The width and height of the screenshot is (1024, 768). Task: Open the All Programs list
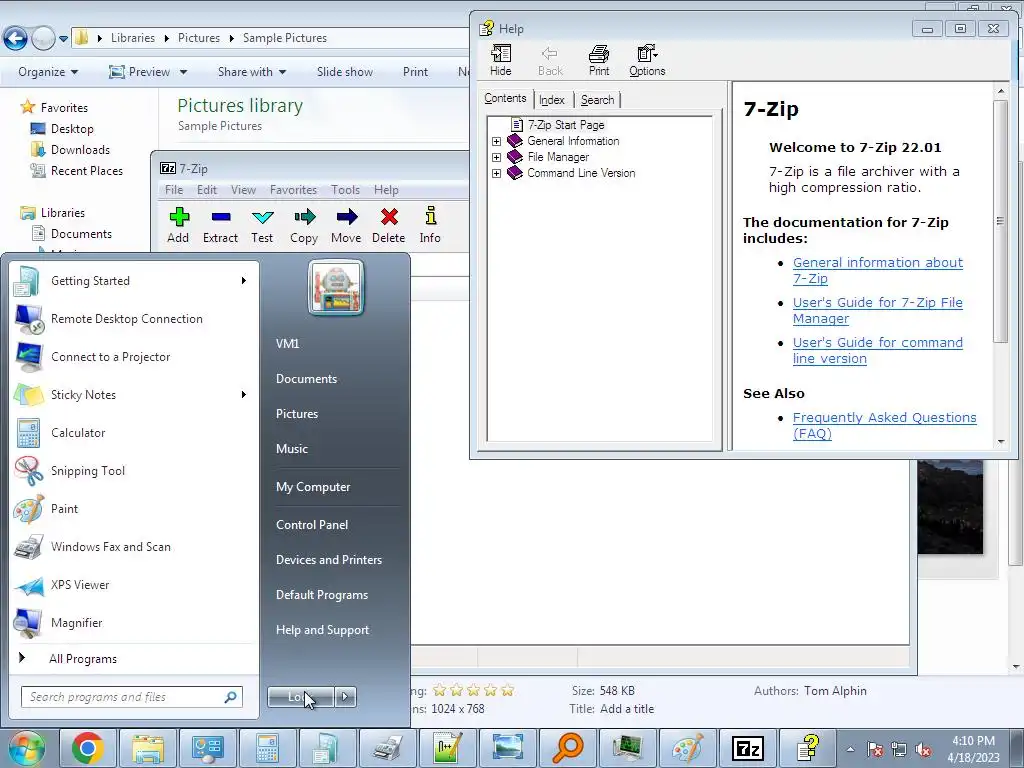point(82,659)
